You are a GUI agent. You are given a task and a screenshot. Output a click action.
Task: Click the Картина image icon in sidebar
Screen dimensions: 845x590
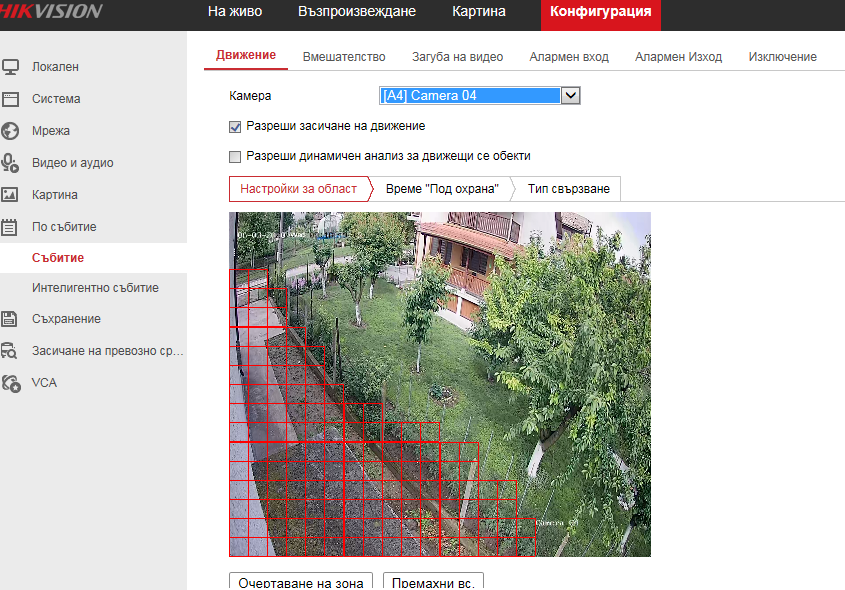(x=11, y=195)
